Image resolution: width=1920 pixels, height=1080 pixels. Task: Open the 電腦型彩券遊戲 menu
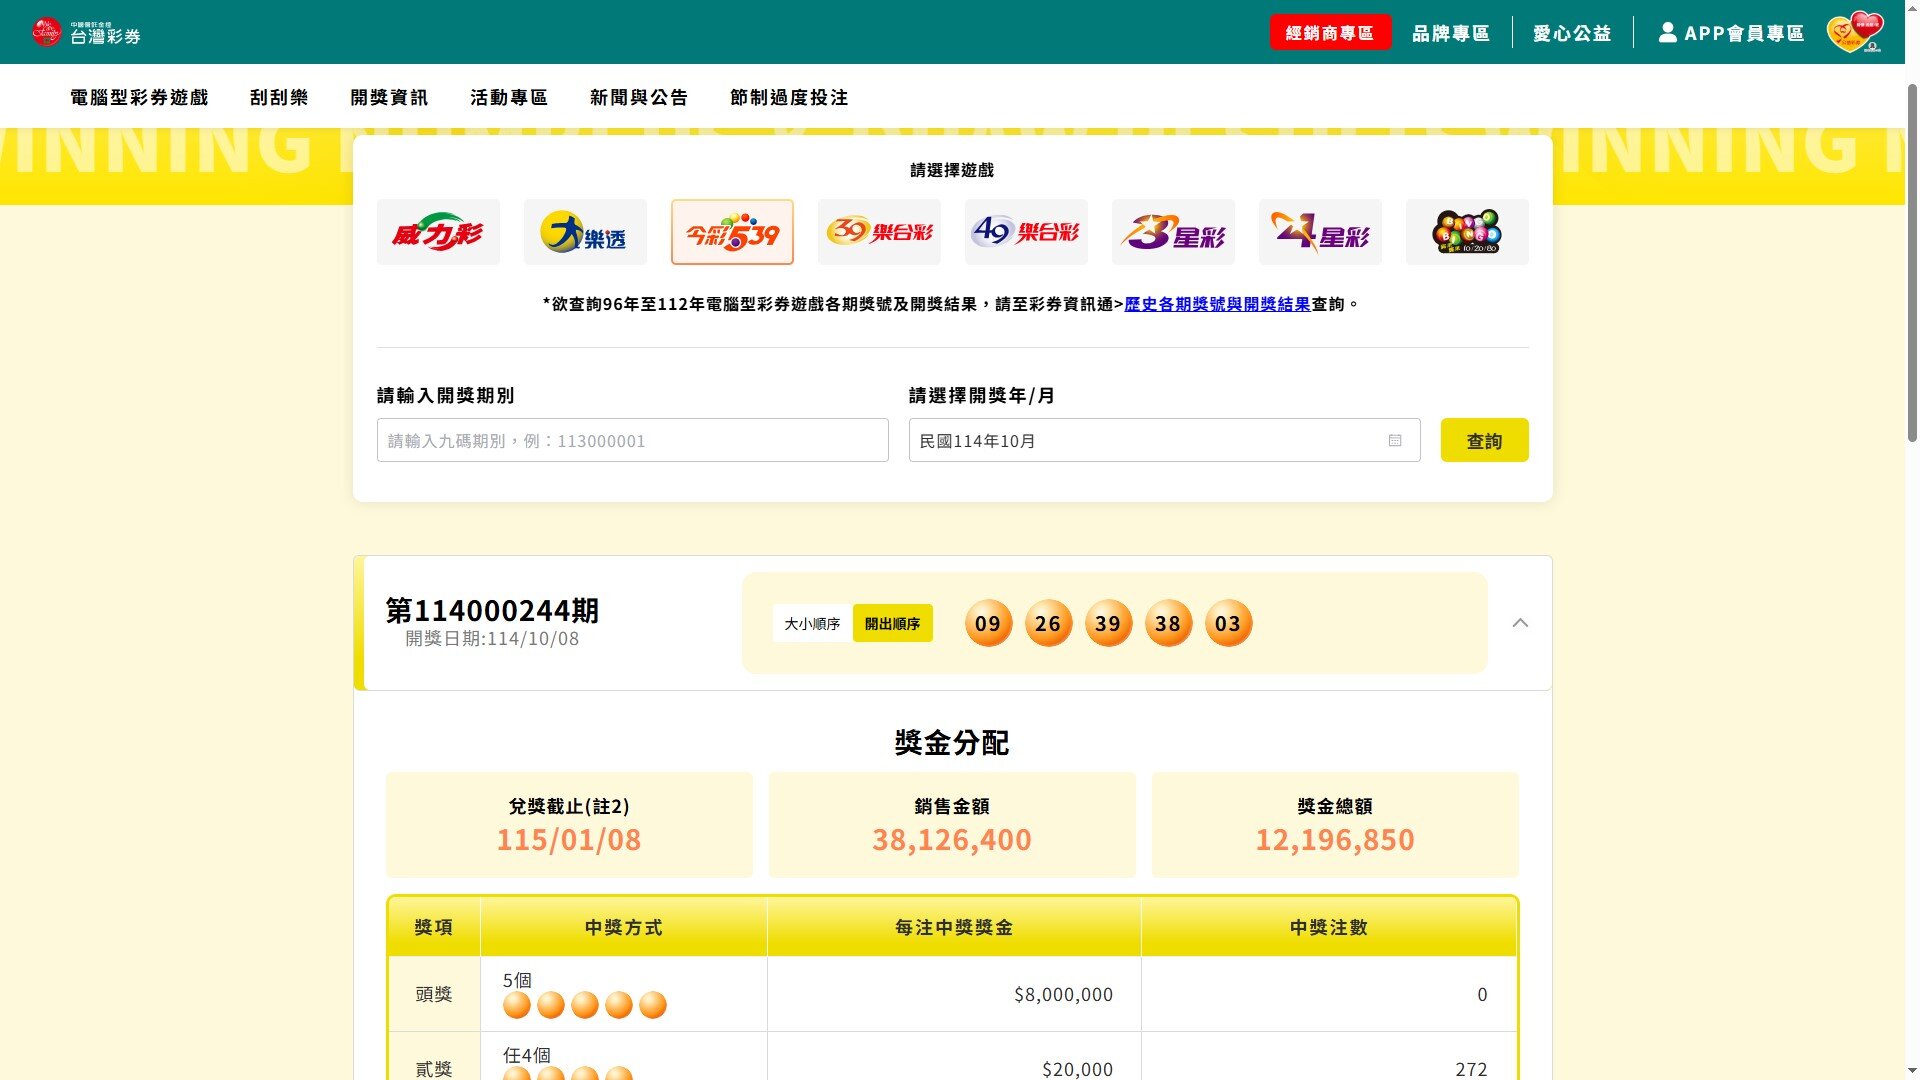[x=139, y=97]
